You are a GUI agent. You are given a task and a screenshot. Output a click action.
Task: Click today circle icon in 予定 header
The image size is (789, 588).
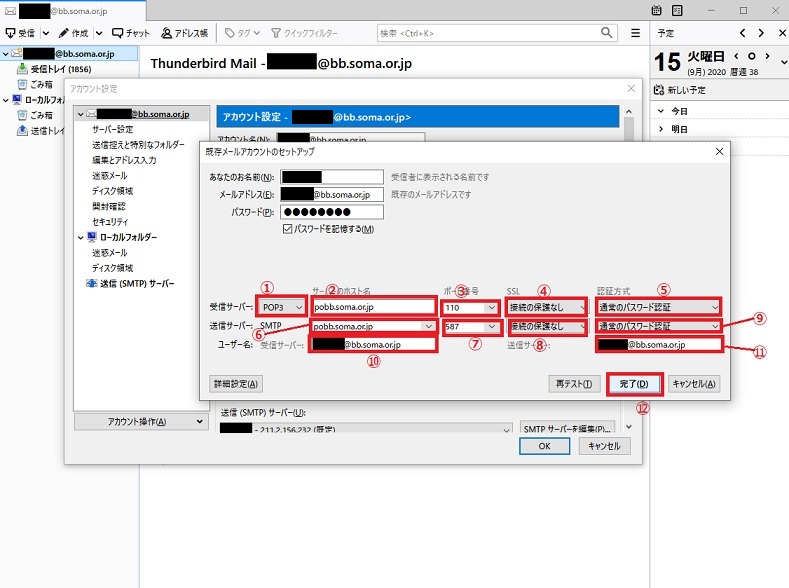pos(751,56)
